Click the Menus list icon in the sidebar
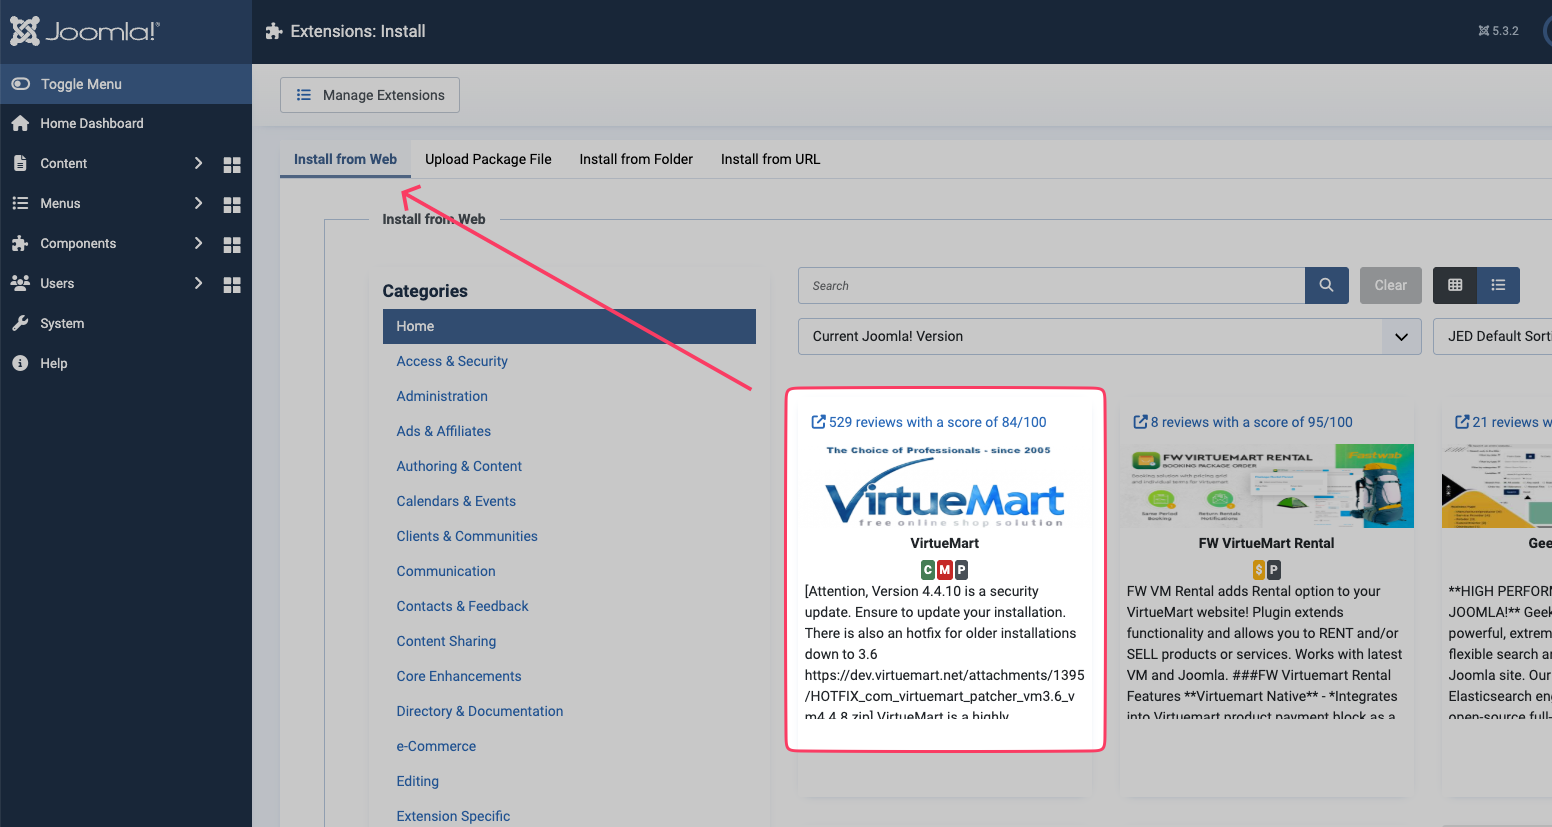The width and height of the screenshot is (1552, 827). [20, 203]
